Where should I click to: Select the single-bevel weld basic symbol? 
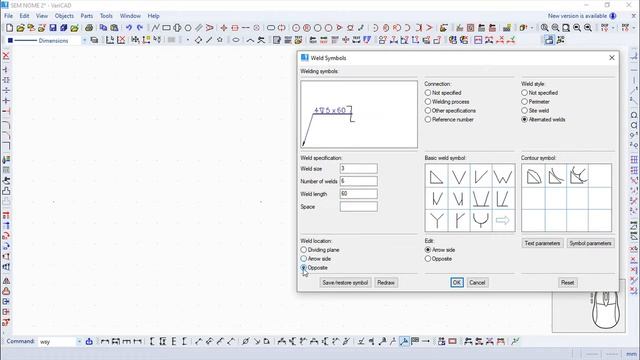point(481,177)
